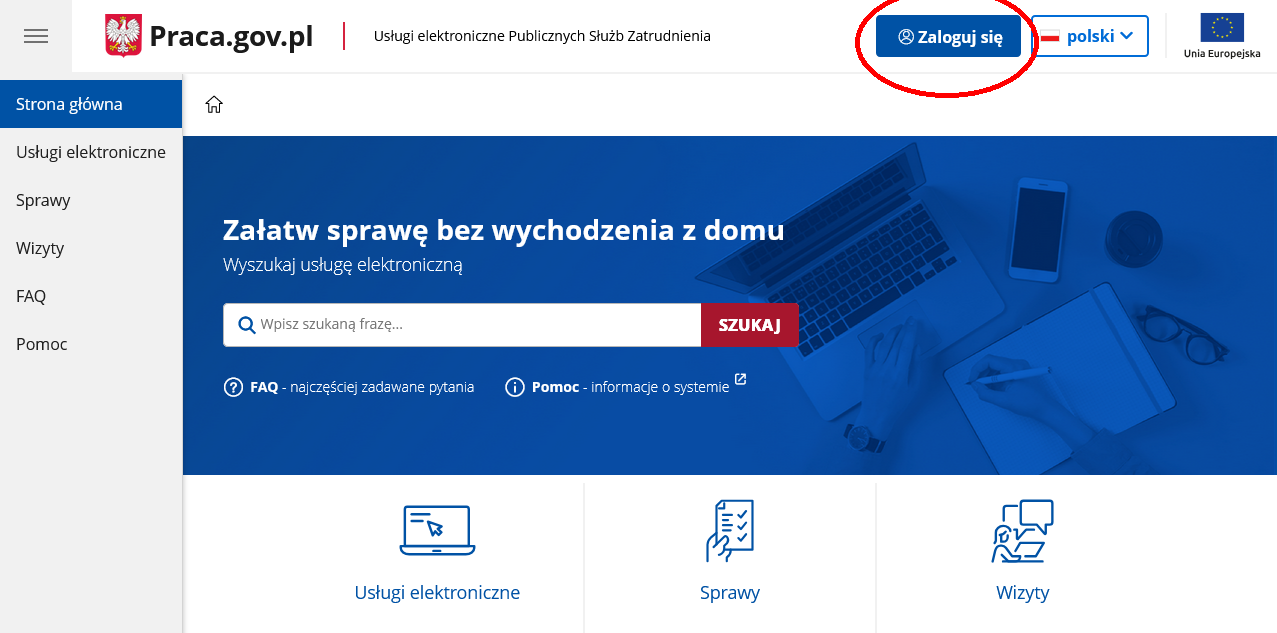Open Usługi elektroniczne in the sidebar
The height and width of the screenshot is (633, 1277).
pyautogui.click(x=90, y=152)
